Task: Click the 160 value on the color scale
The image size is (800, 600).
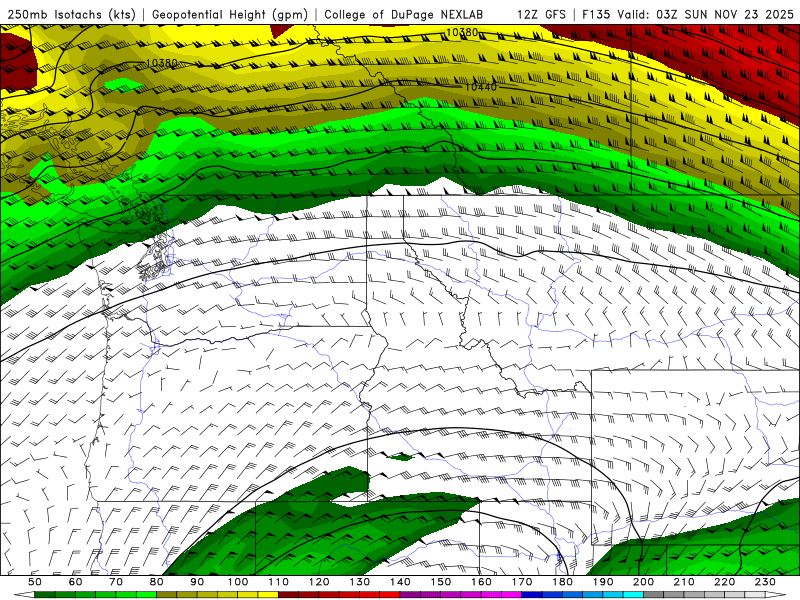Action: [481, 582]
